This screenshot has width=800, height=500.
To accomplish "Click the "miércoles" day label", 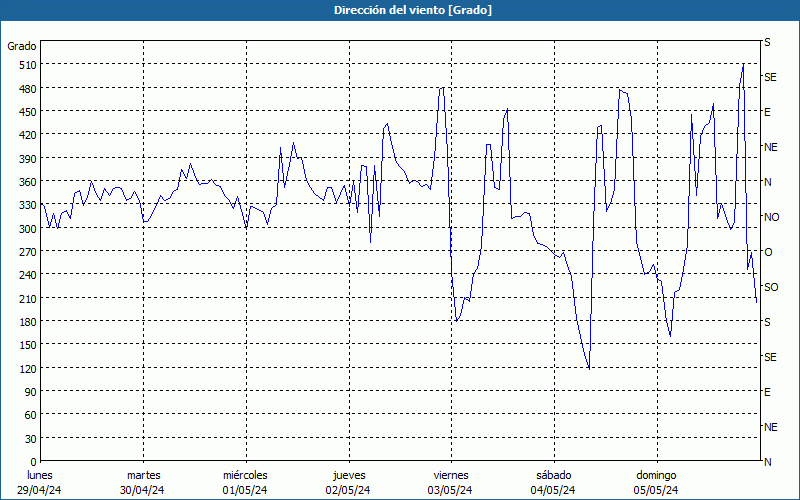I will point(245,476).
